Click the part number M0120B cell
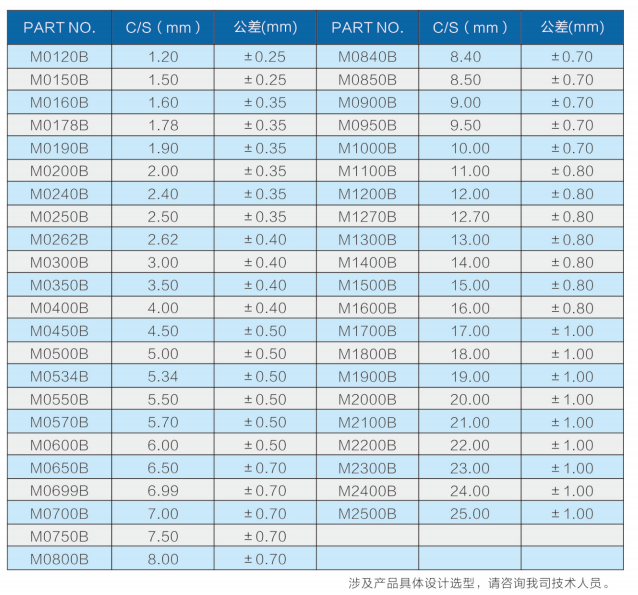This screenshot has width=638, height=595. (59, 57)
